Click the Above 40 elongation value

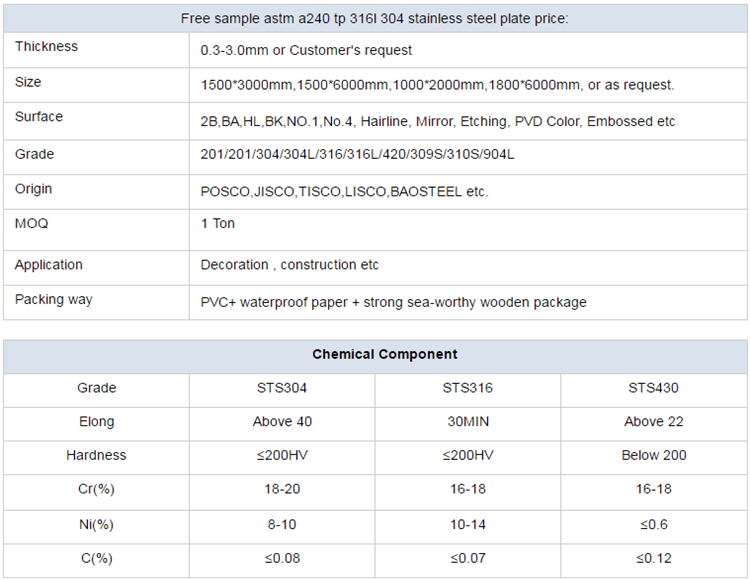(282, 422)
